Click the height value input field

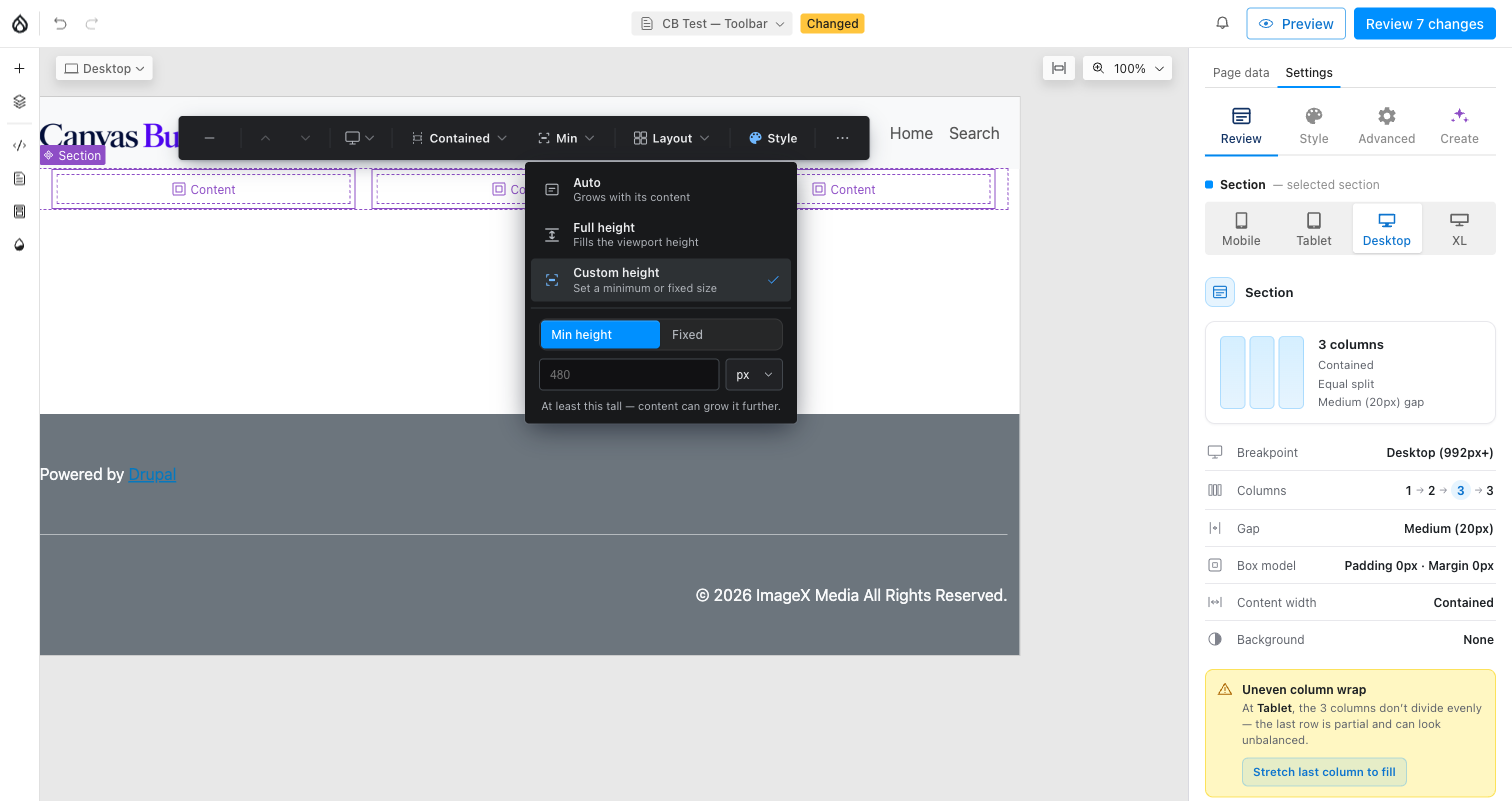click(629, 374)
